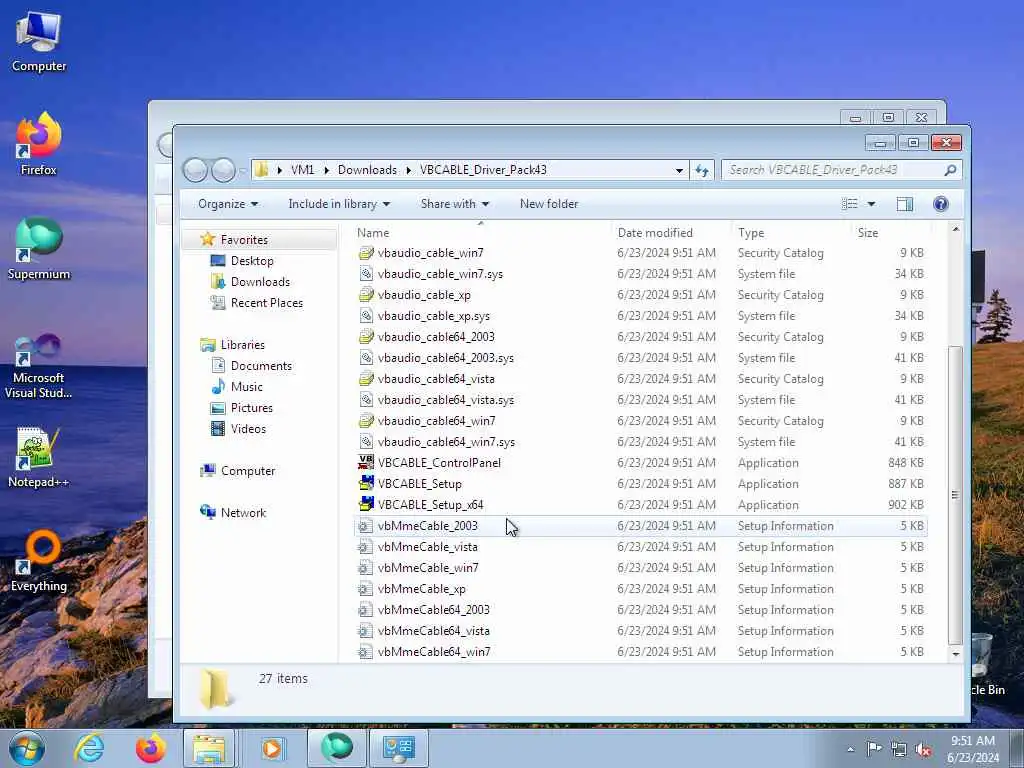Go to the Downloads breadcrumb segment
1024x768 pixels.
367,170
